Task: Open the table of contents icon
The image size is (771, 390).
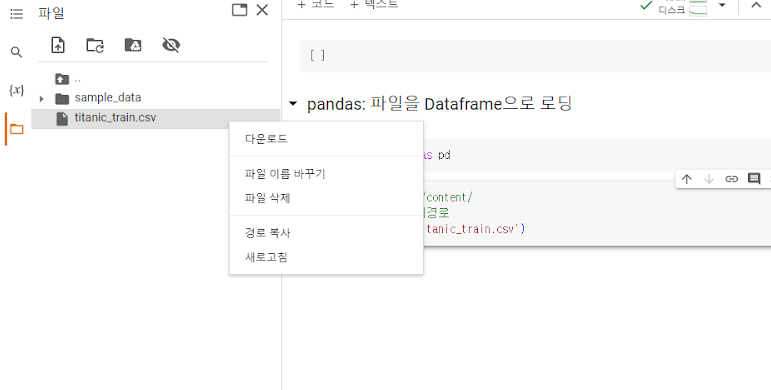Action: coord(16,13)
